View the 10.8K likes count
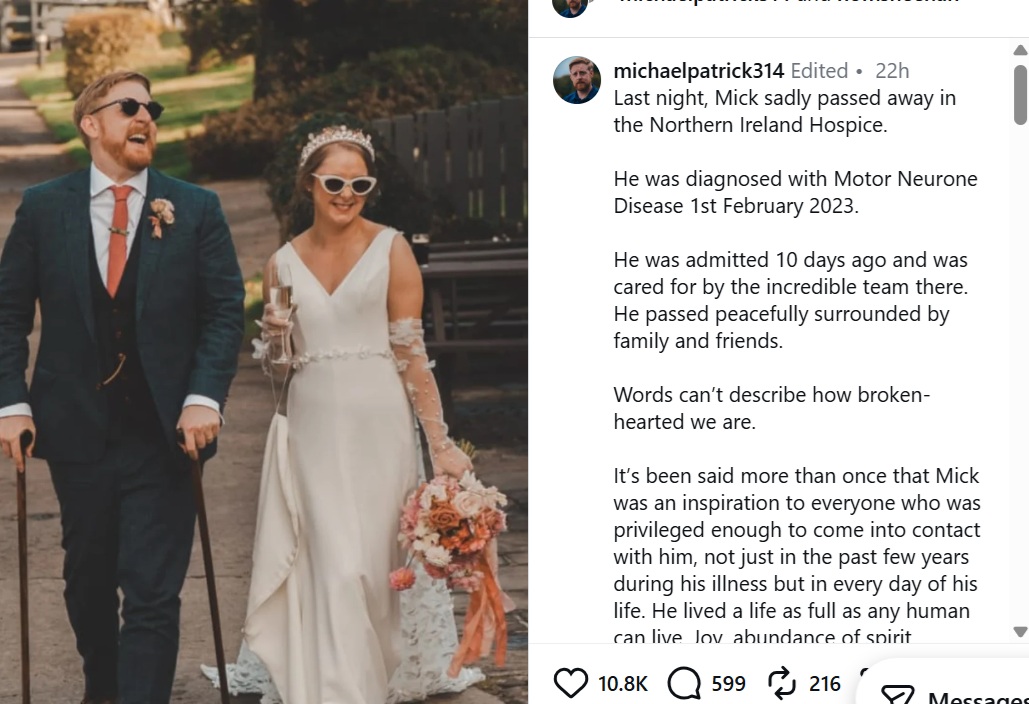This screenshot has height=704, width=1029. 623,684
